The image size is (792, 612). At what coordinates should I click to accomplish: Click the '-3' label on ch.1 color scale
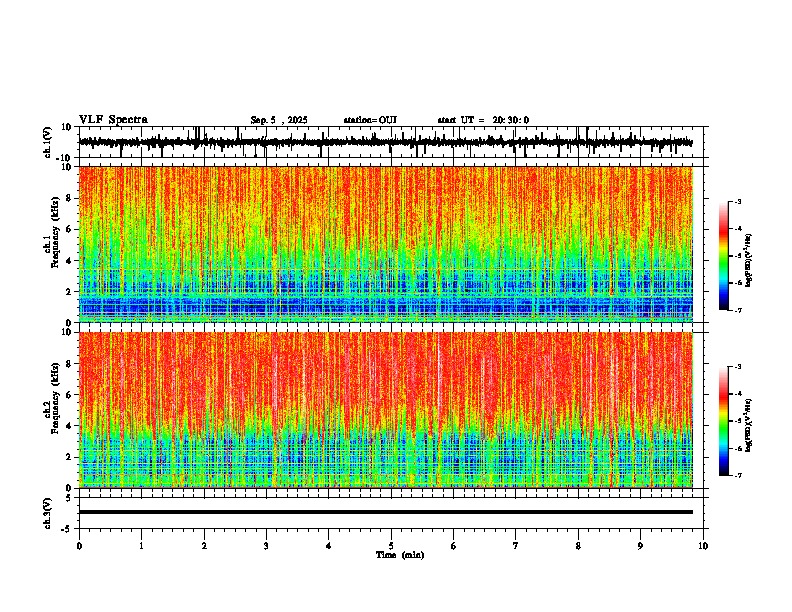(737, 201)
